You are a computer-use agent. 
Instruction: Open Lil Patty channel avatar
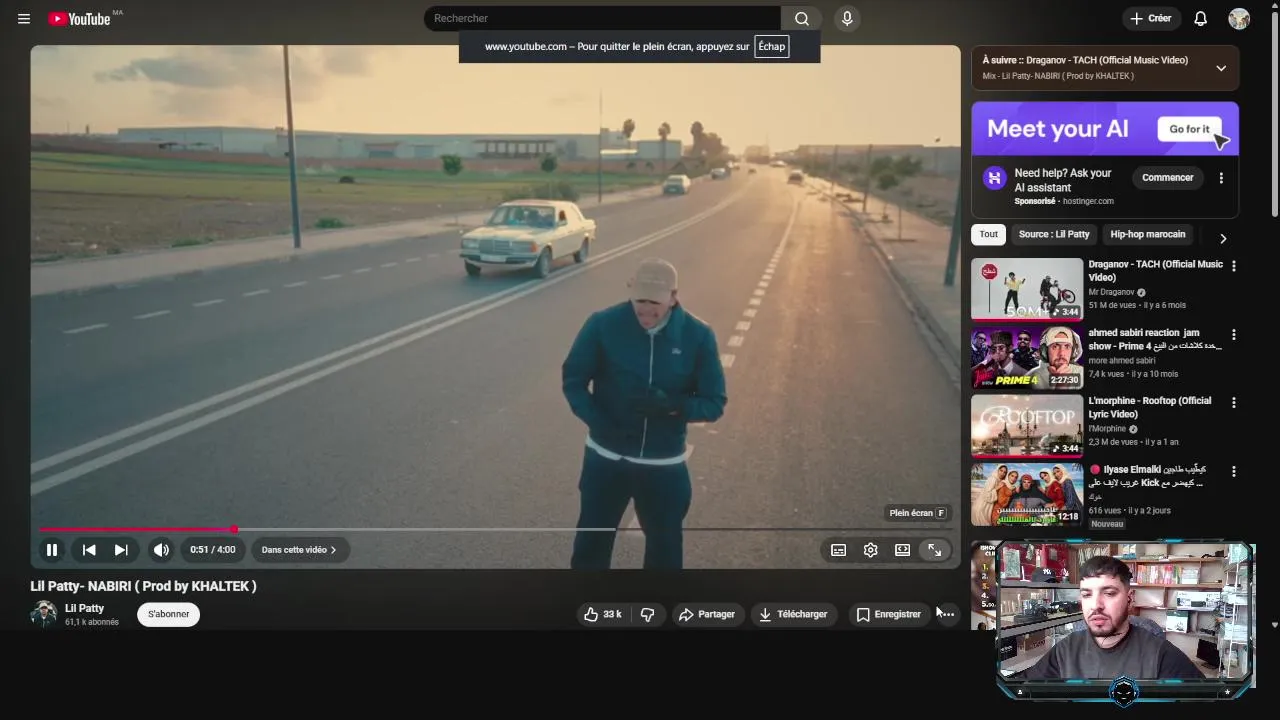[x=44, y=614]
